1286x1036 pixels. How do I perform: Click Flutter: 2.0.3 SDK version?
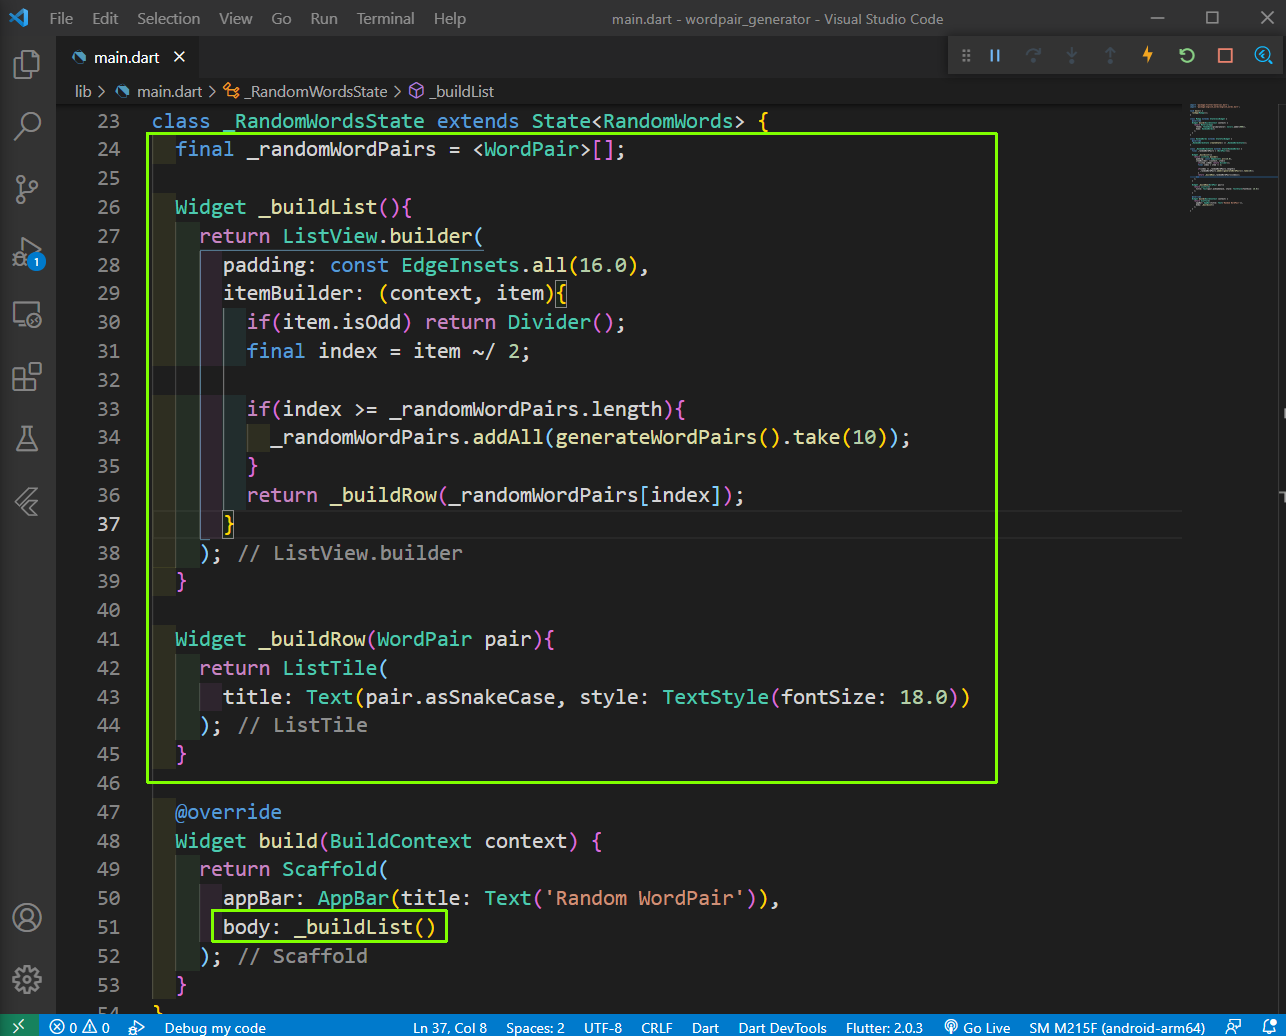tap(884, 1027)
